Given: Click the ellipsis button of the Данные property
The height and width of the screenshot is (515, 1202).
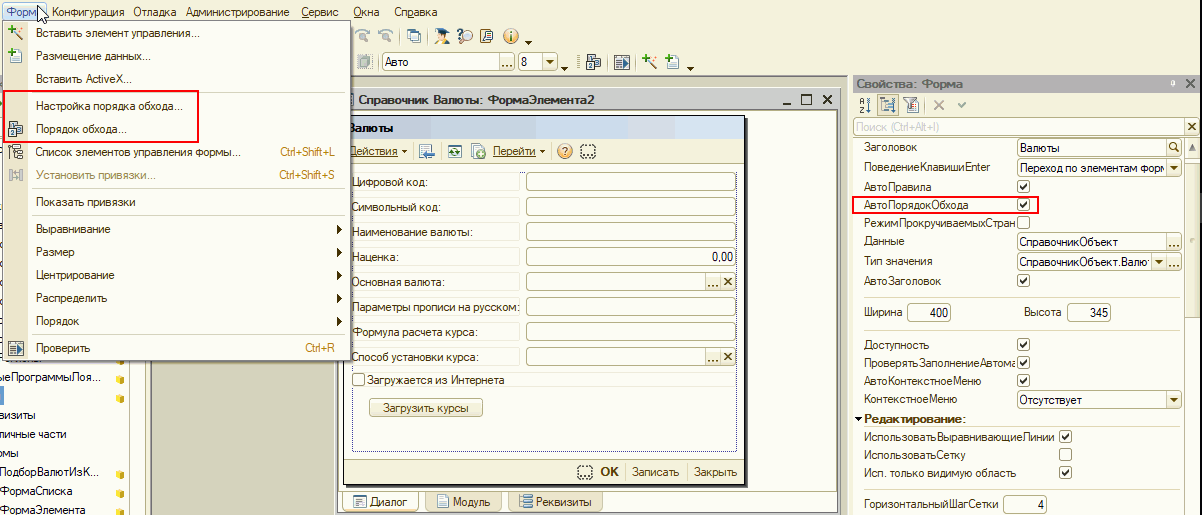Looking at the screenshot, I should pos(1174,242).
